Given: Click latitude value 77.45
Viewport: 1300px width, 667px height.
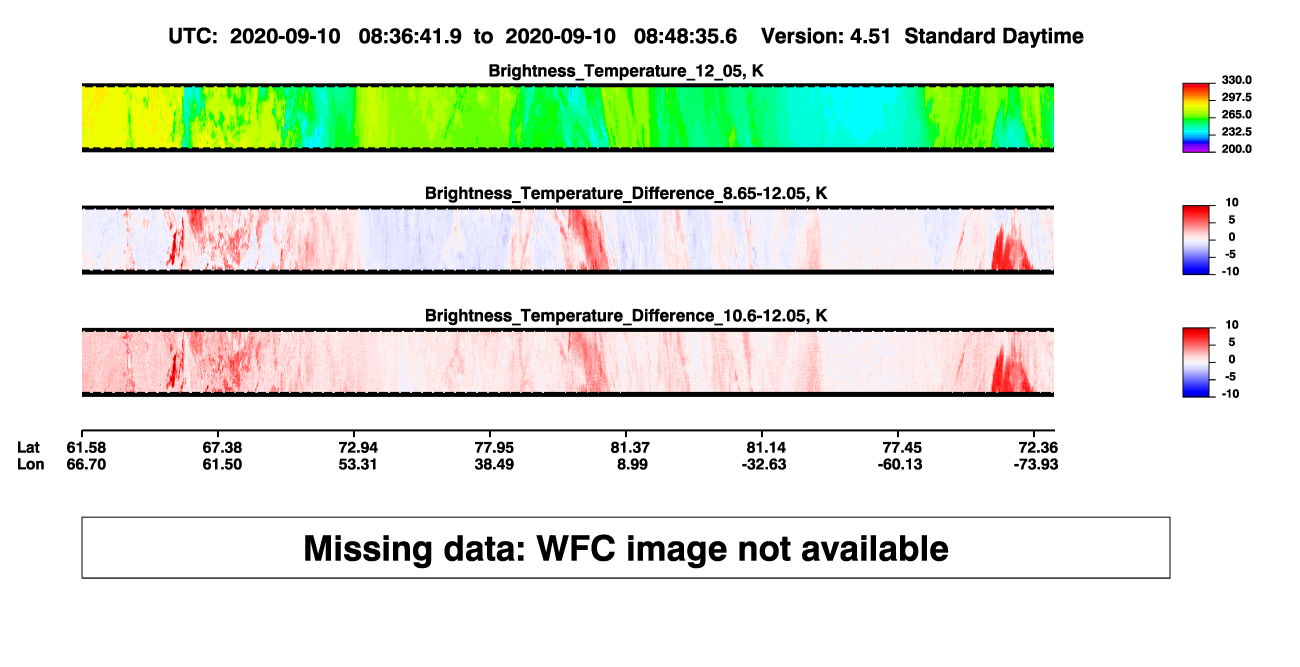Looking at the screenshot, I should tap(902, 446).
